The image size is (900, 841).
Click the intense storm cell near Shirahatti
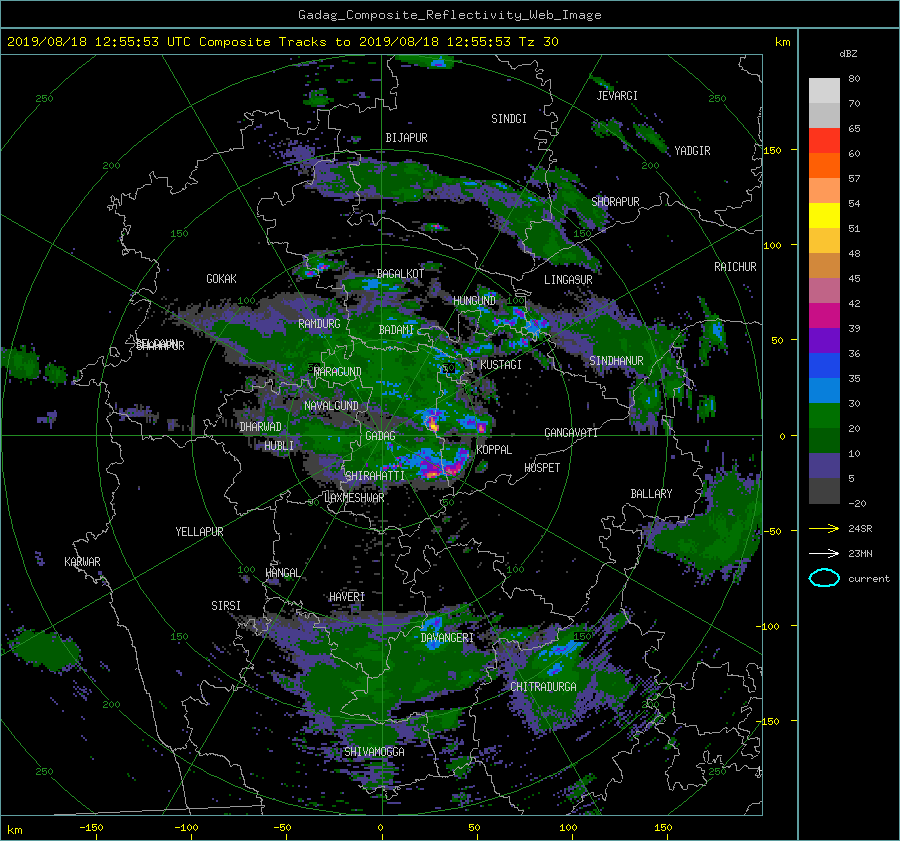439,466
